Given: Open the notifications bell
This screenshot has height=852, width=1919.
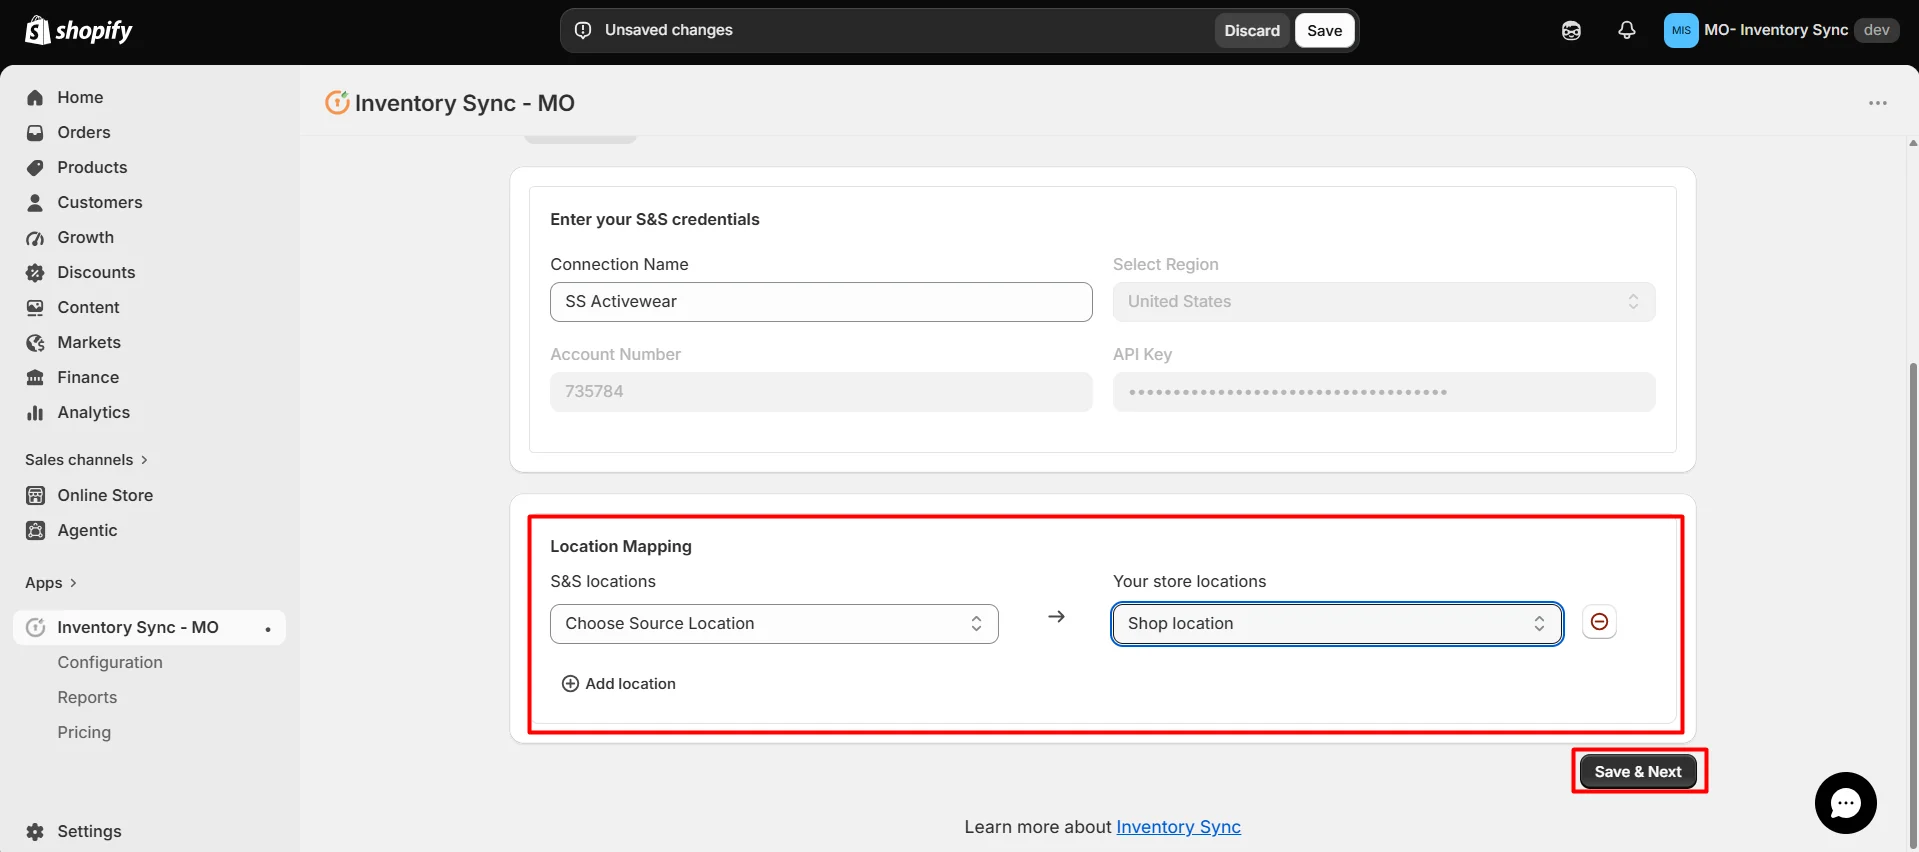Looking at the screenshot, I should 1627,30.
